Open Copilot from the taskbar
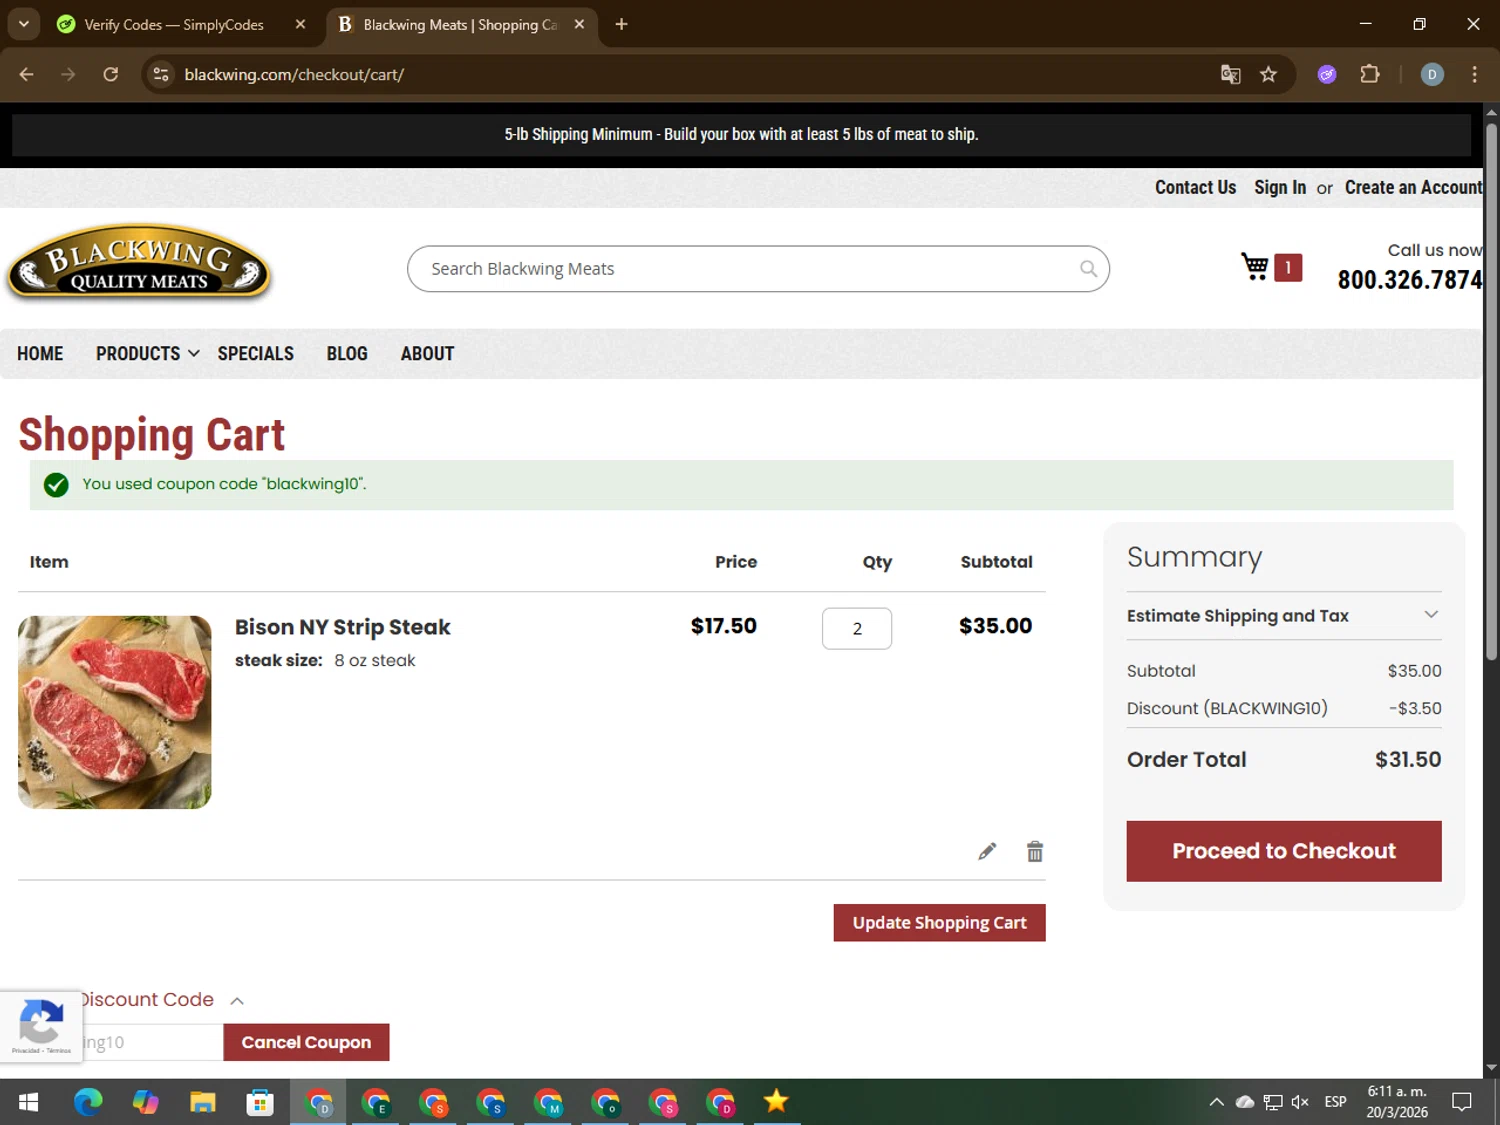 [146, 1102]
